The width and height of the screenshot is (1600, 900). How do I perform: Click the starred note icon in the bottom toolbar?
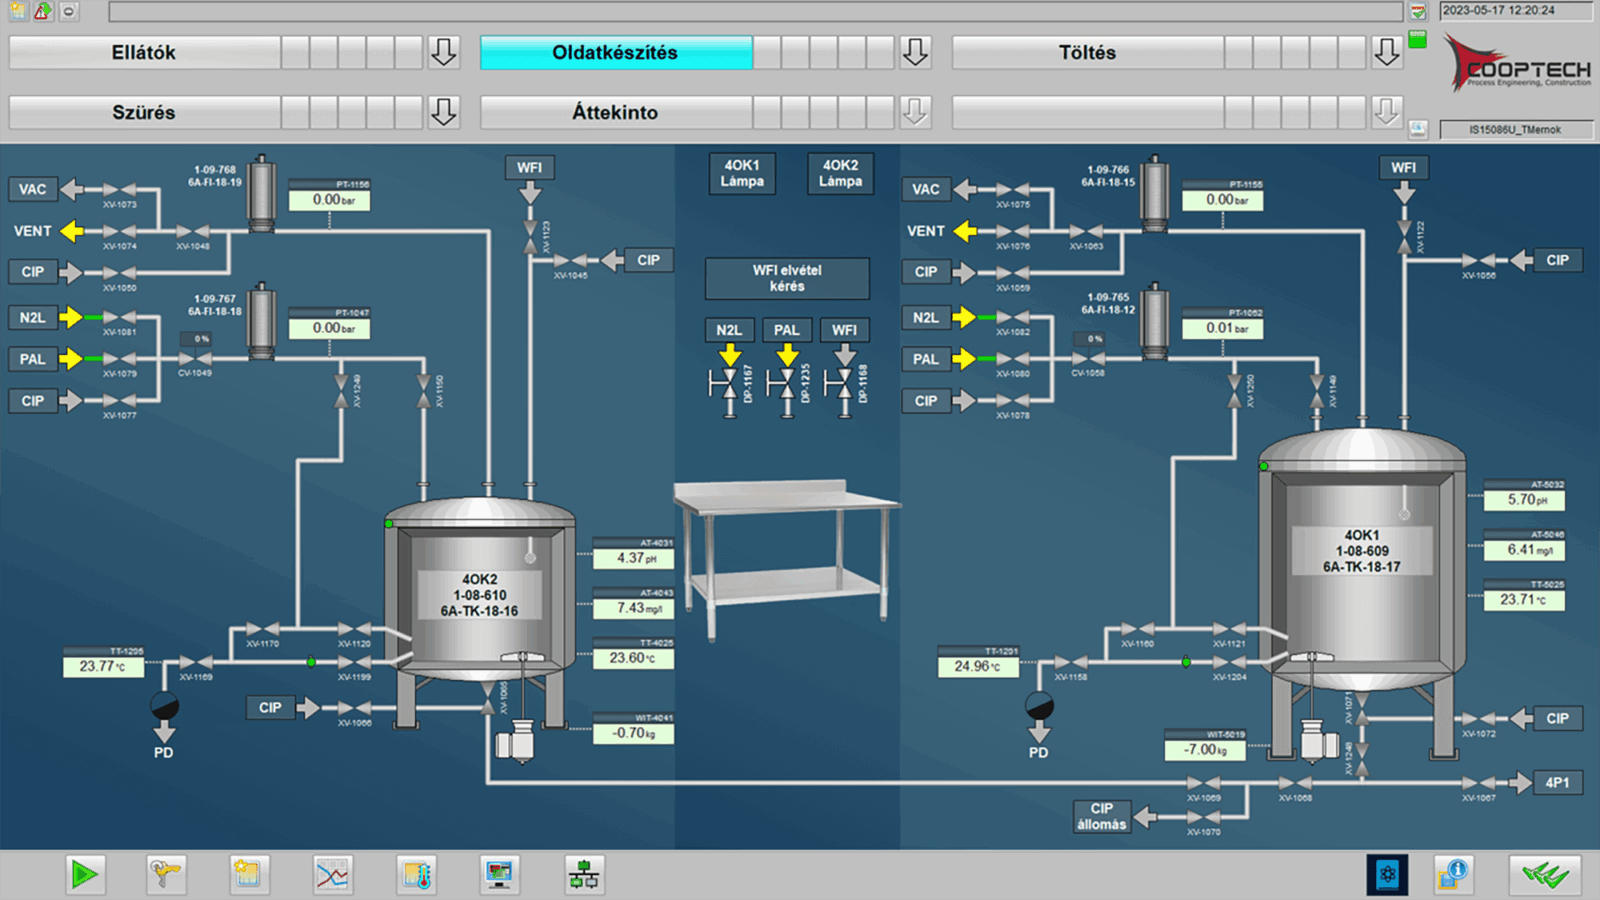pos(248,876)
